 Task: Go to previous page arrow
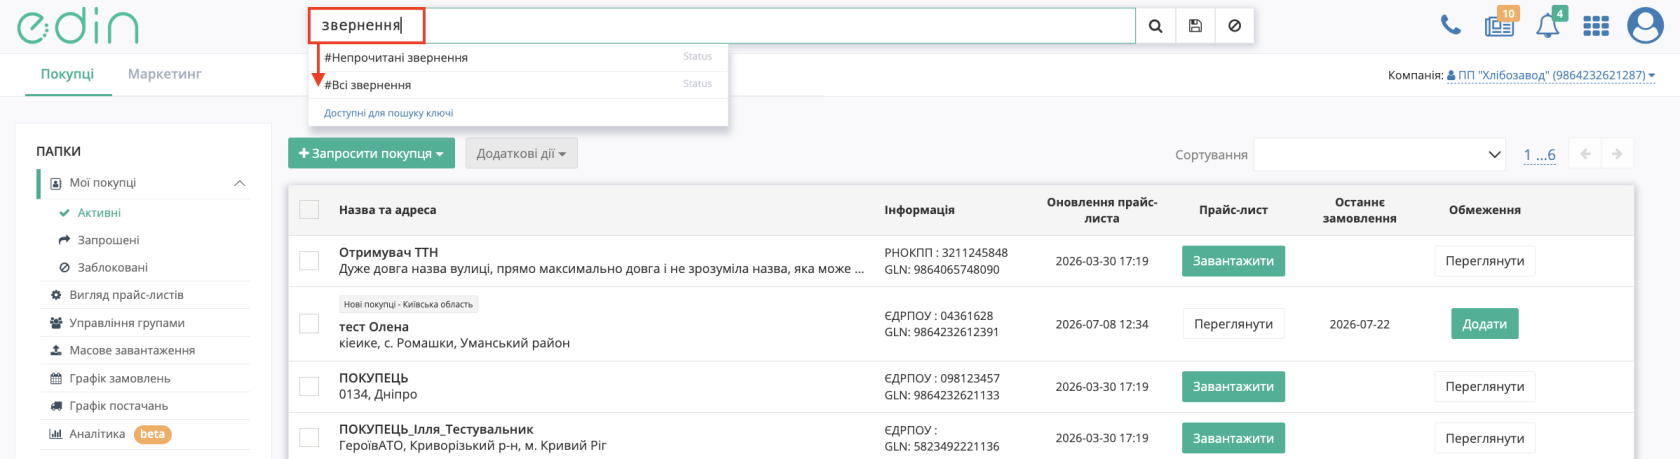[1585, 154]
